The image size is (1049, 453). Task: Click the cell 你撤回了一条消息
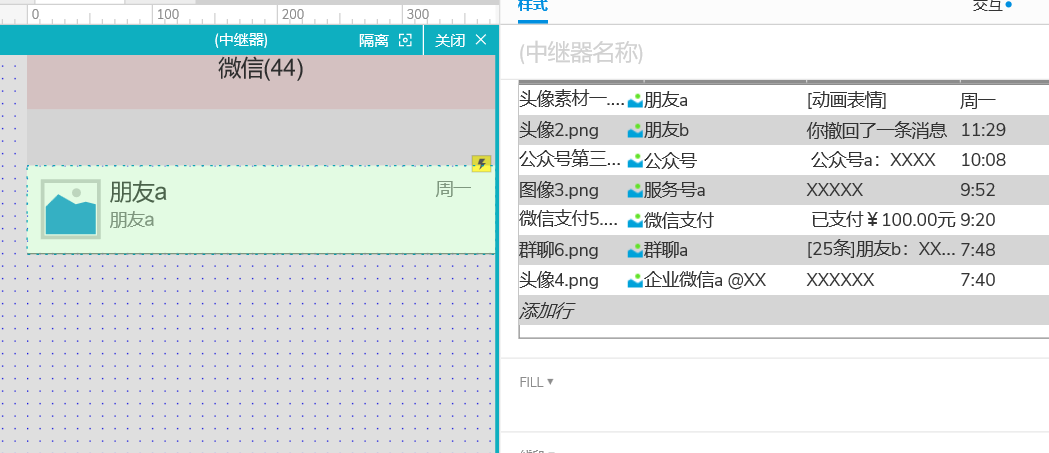[x=877, y=130]
